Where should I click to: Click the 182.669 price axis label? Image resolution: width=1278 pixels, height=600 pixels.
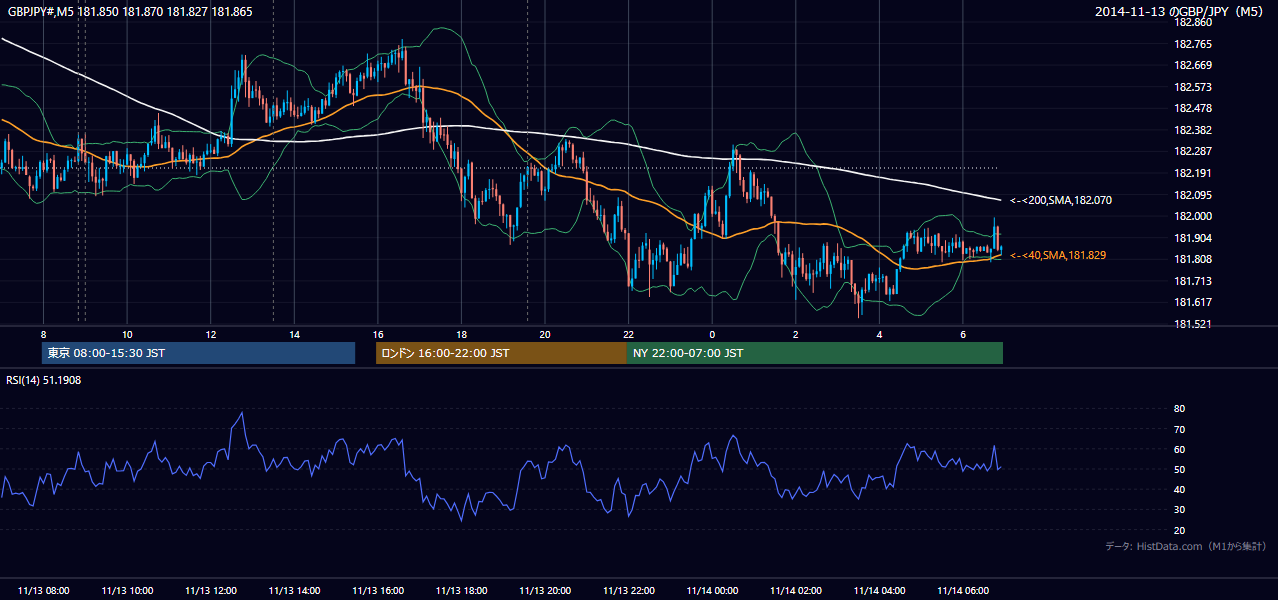(1194, 65)
